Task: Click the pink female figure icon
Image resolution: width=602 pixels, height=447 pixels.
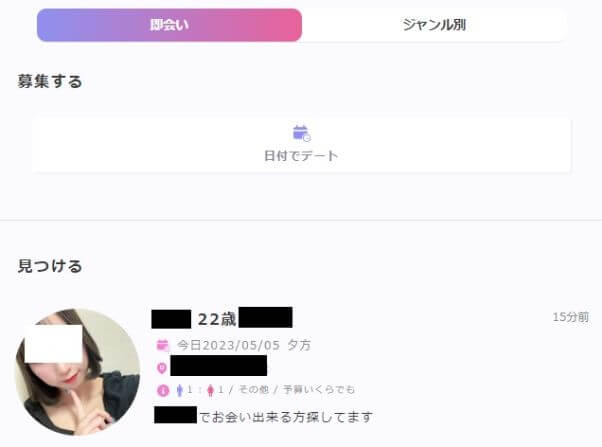Action: [x=210, y=391]
